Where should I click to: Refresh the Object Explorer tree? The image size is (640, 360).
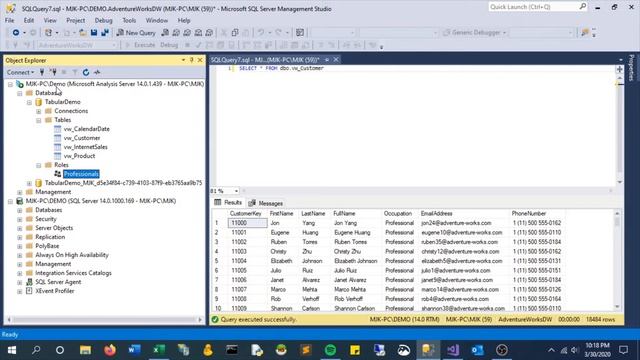point(86,72)
